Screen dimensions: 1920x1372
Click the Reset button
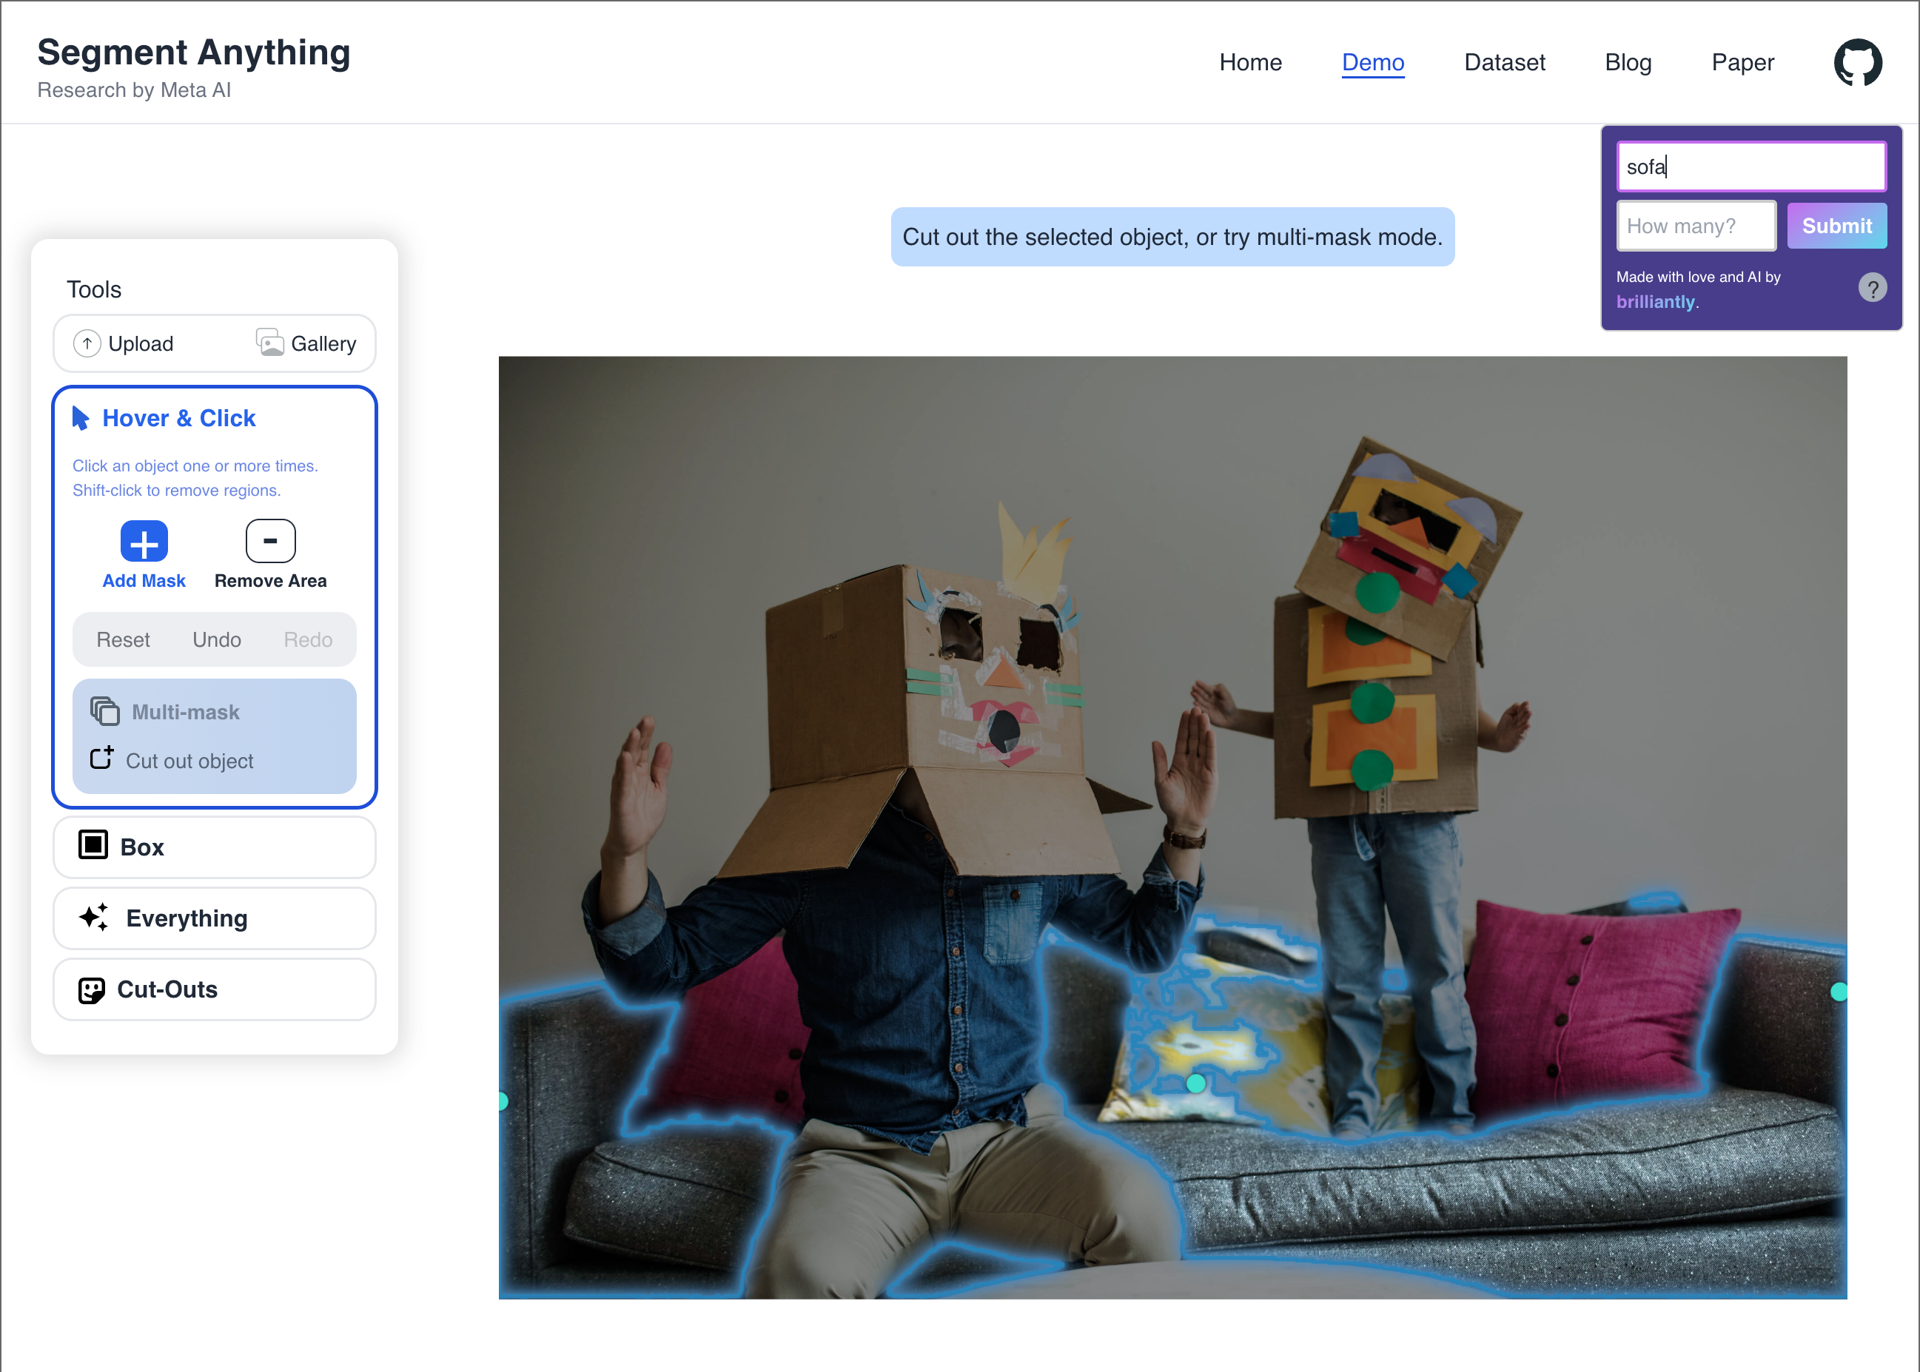pos(123,640)
